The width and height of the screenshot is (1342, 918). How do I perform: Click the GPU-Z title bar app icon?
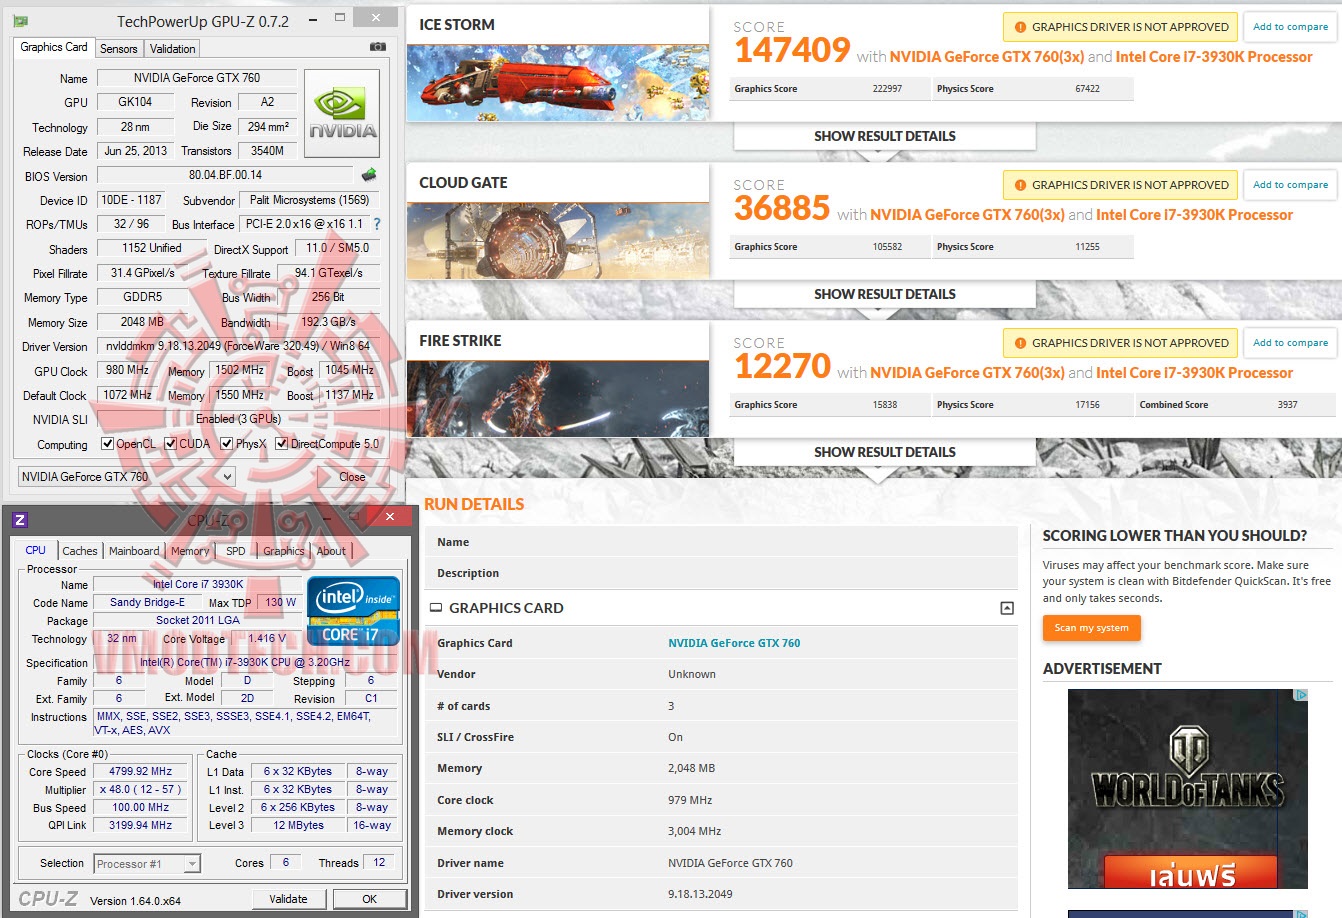pyautogui.click(x=21, y=21)
